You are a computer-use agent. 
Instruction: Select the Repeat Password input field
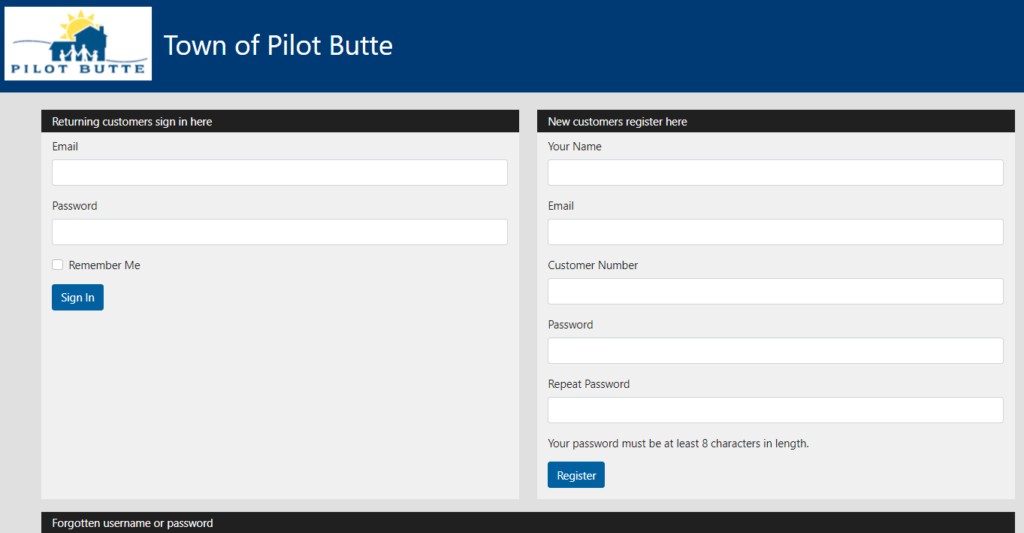click(x=775, y=410)
